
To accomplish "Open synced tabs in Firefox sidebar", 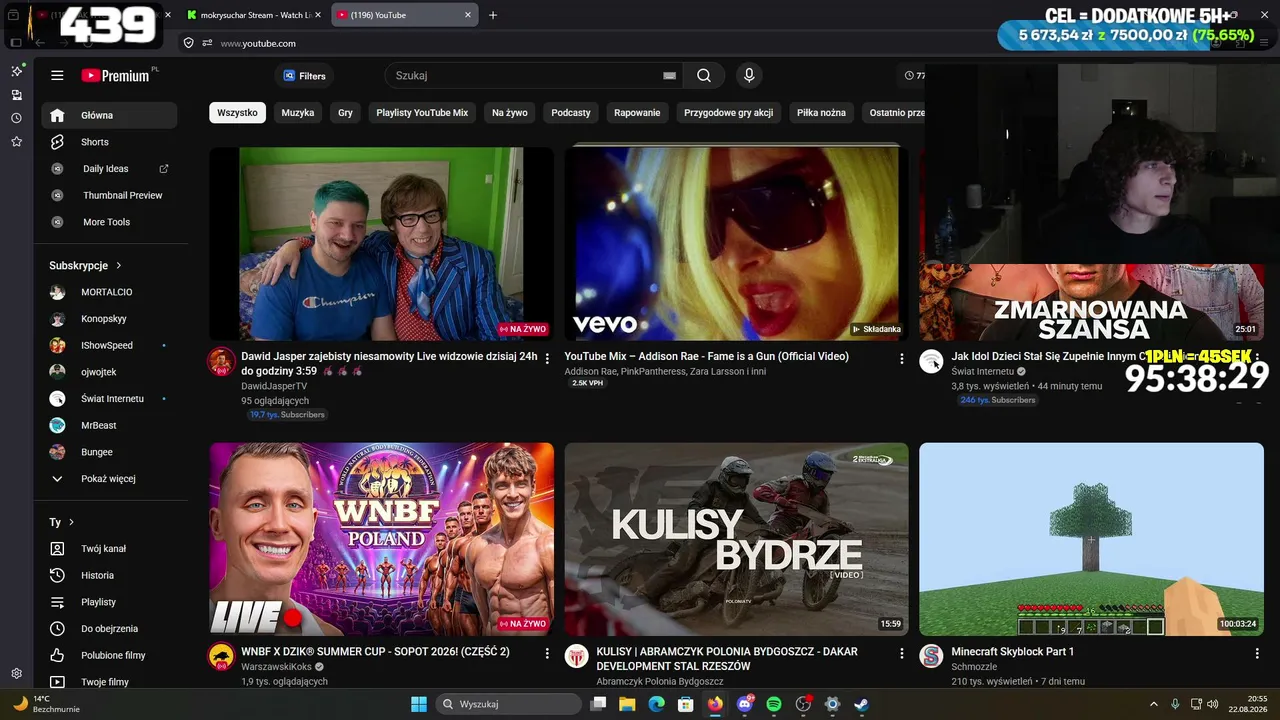I will (x=16, y=95).
